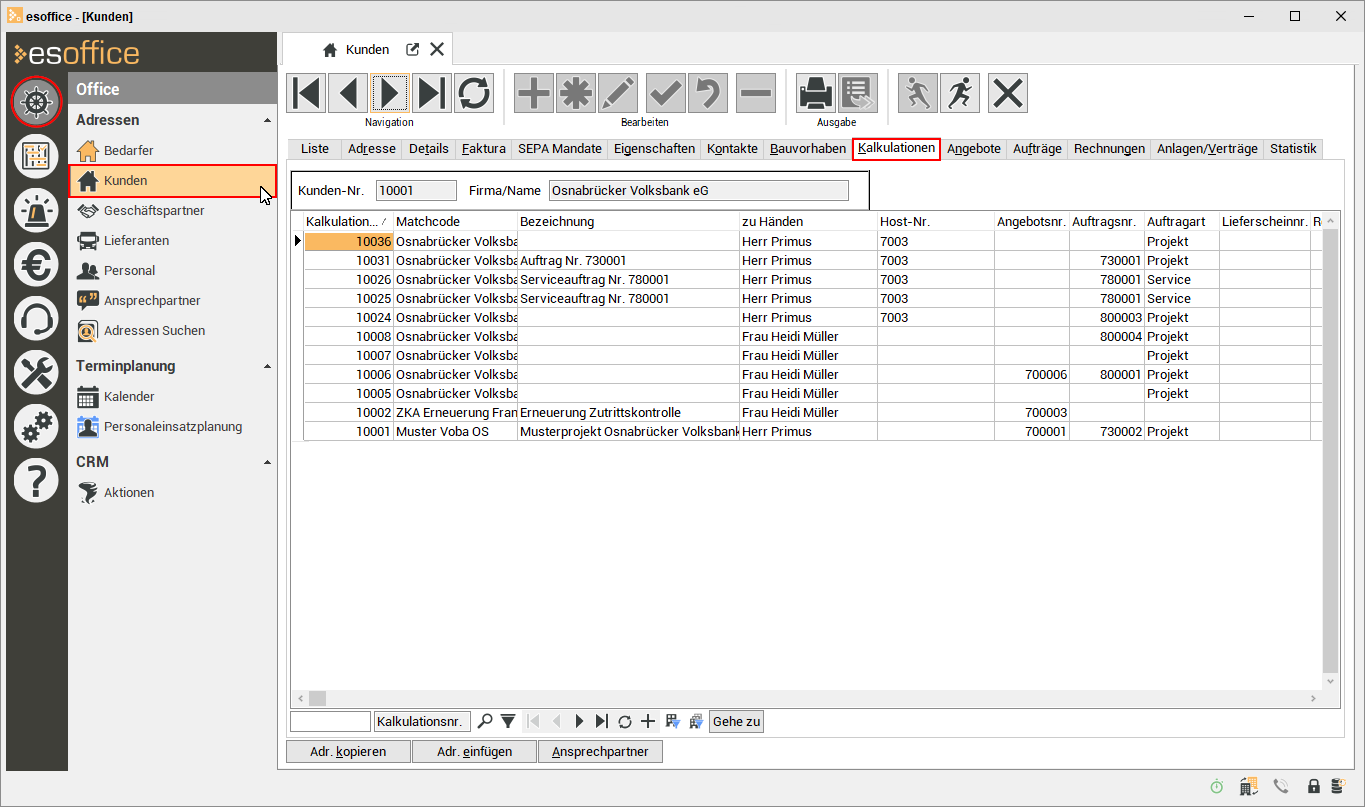Image resolution: width=1365 pixels, height=807 pixels.
Task: Click the gray running figure icon
Action: click(x=918, y=93)
